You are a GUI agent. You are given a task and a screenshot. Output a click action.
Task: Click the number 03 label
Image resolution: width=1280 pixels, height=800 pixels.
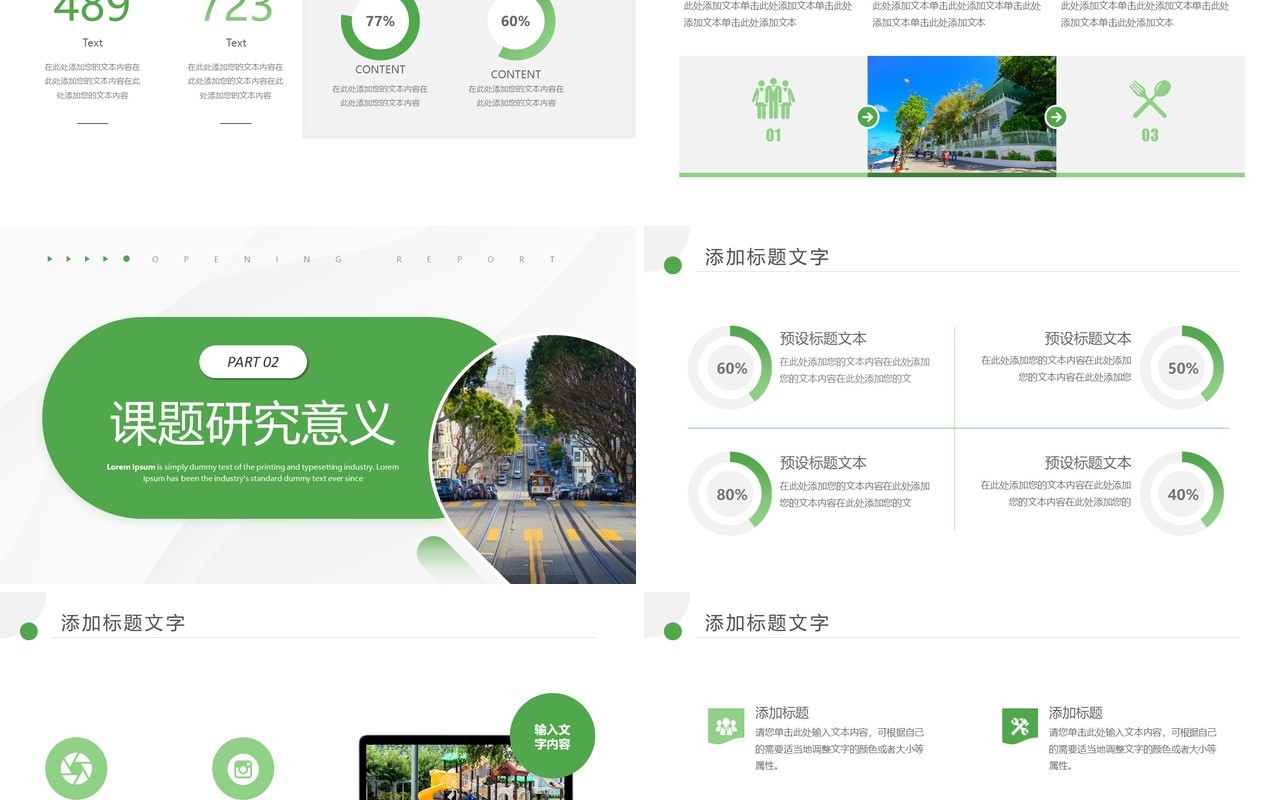pos(1150,135)
